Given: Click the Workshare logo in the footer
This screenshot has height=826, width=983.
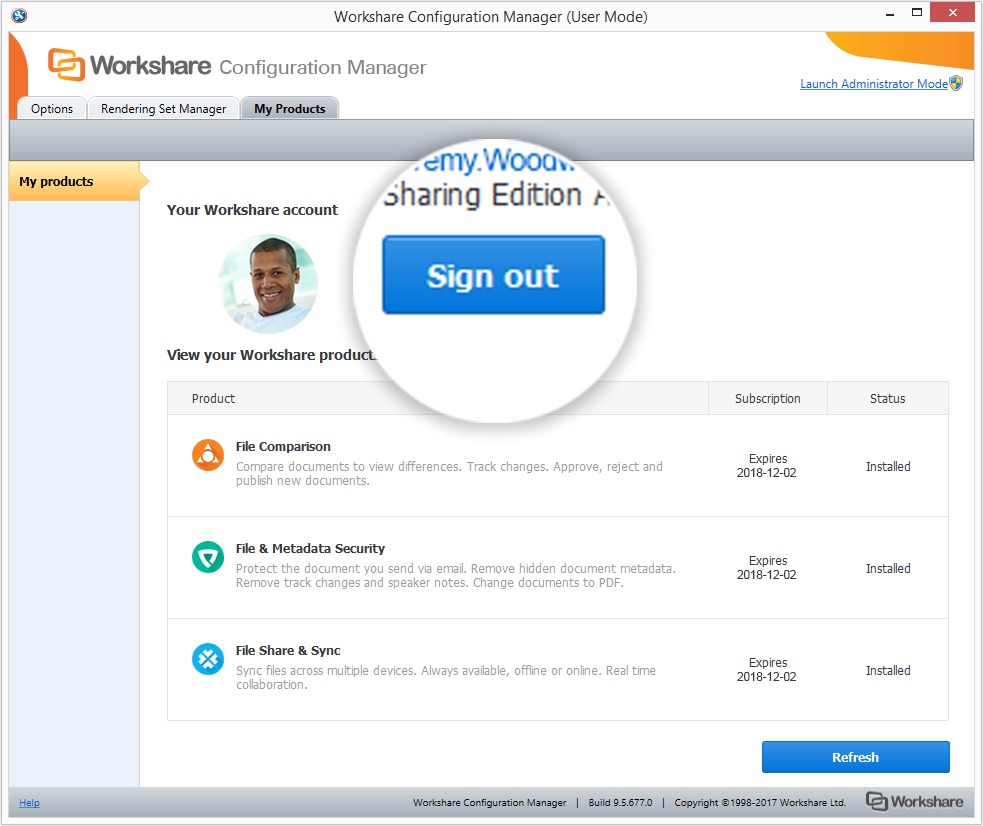Looking at the screenshot, I should click(914, 802).
